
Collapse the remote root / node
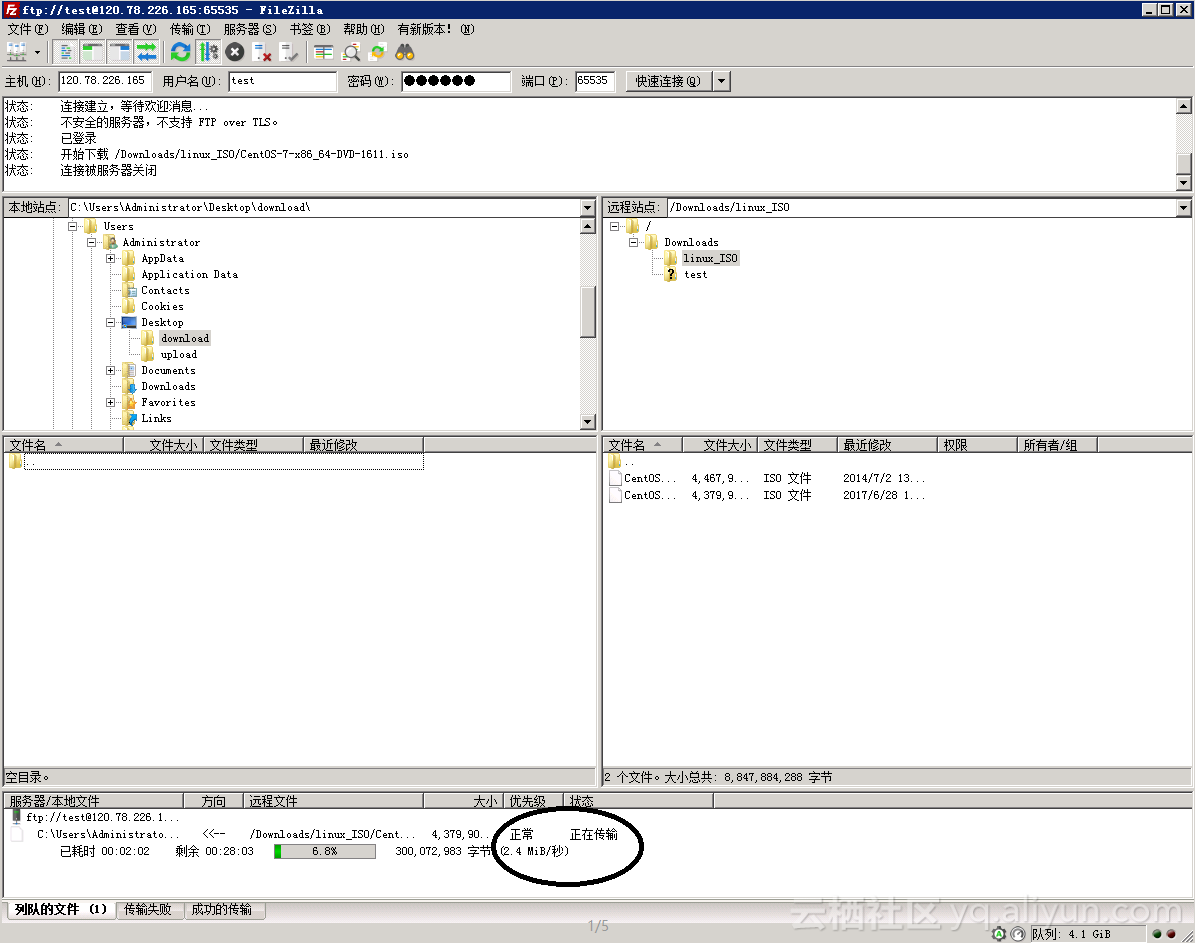(x=614, y=226)
